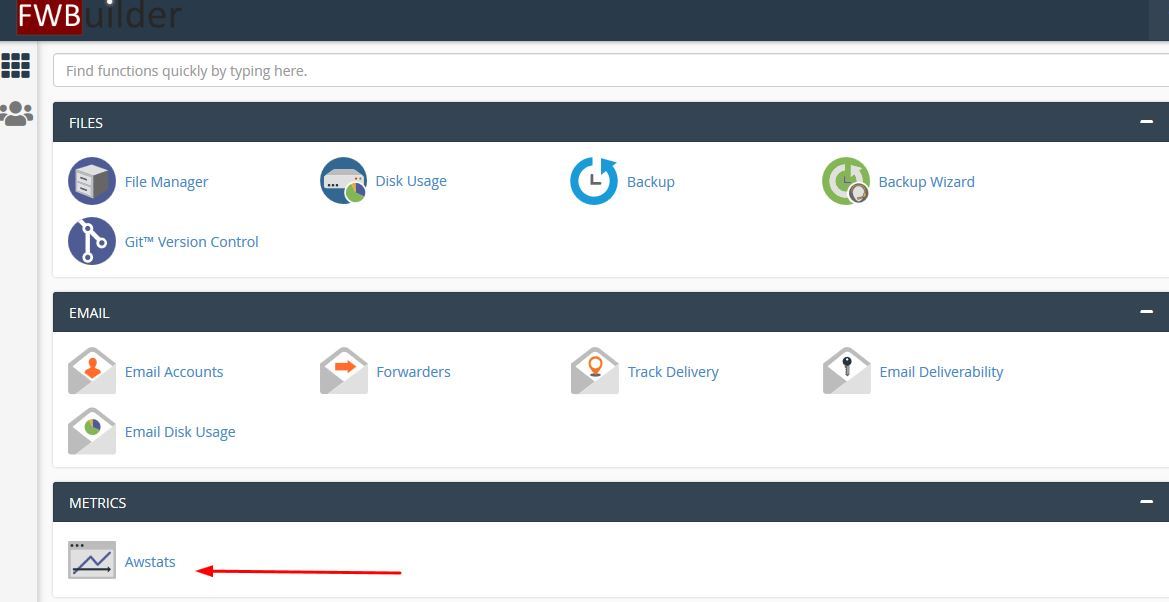This screenshot has height=602, width=1169.
Task: Open the Forwarders envelope icon
Action: [x=343, y=372]
